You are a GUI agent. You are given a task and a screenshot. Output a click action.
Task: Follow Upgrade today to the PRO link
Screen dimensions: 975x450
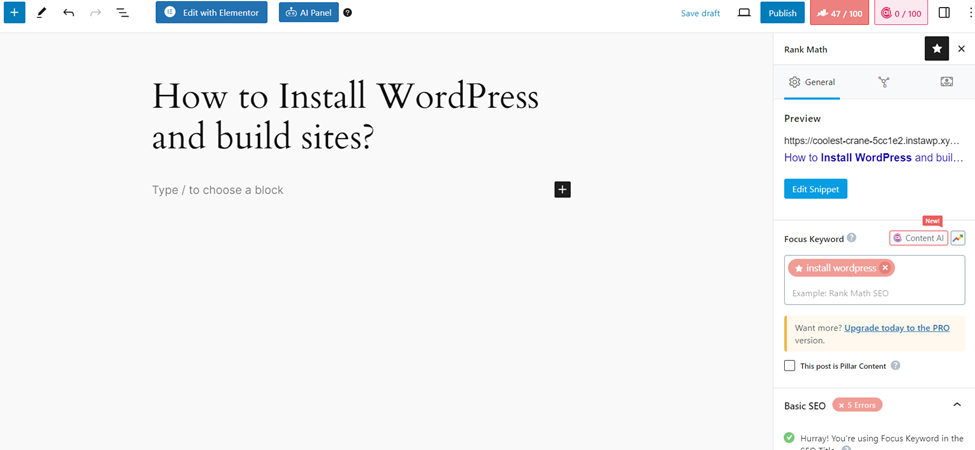tap(897, 328)
